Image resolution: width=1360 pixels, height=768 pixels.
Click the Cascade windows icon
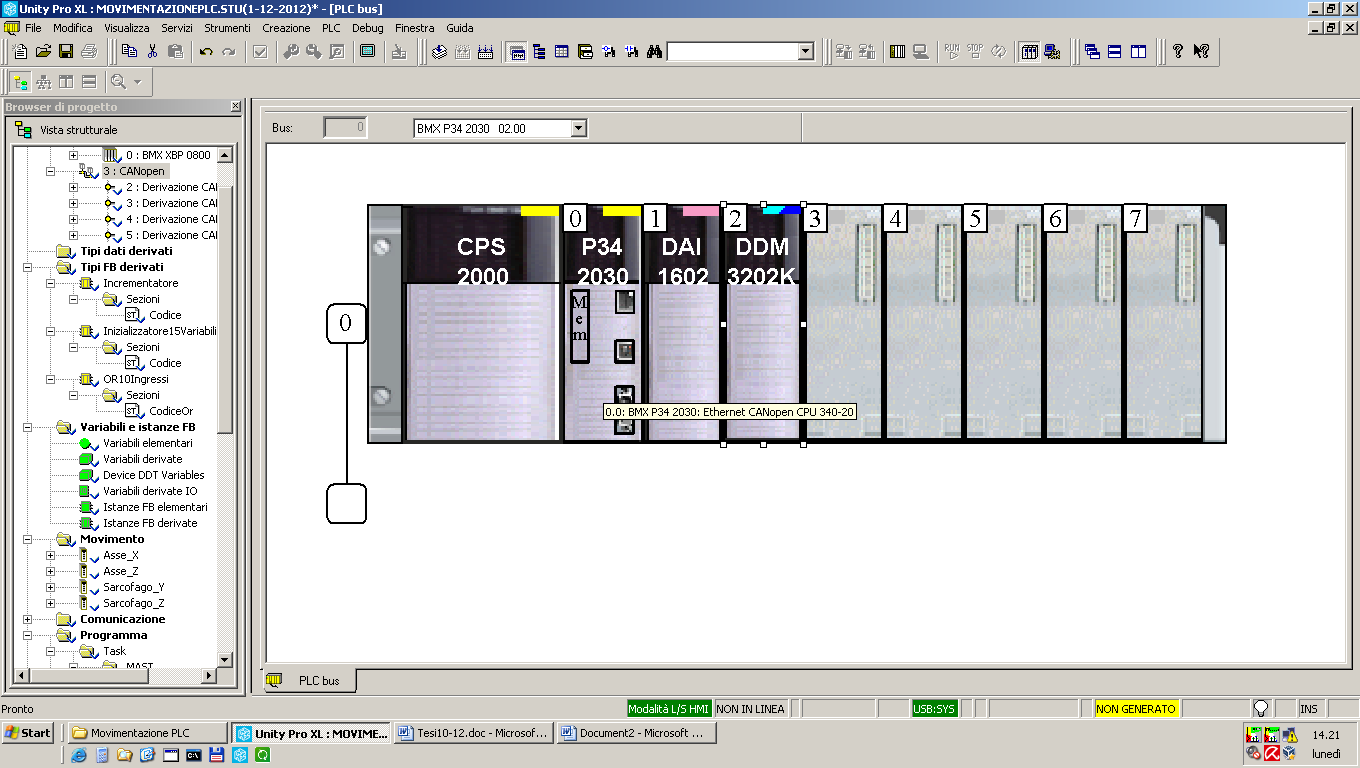1092,51
